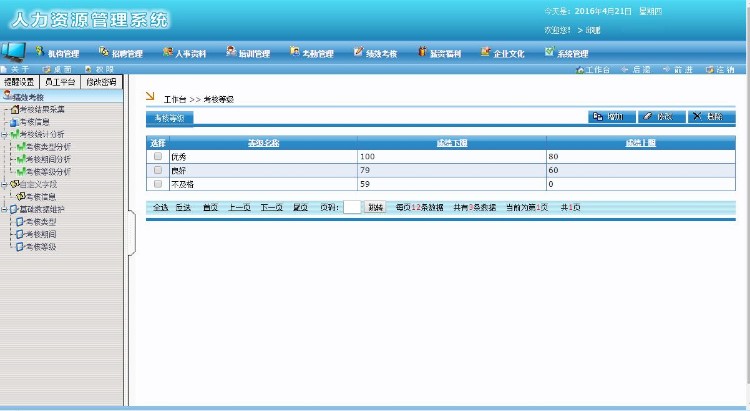Collapse the 基础数据维护 tree node
750x411 pixels.
(4, 210)
